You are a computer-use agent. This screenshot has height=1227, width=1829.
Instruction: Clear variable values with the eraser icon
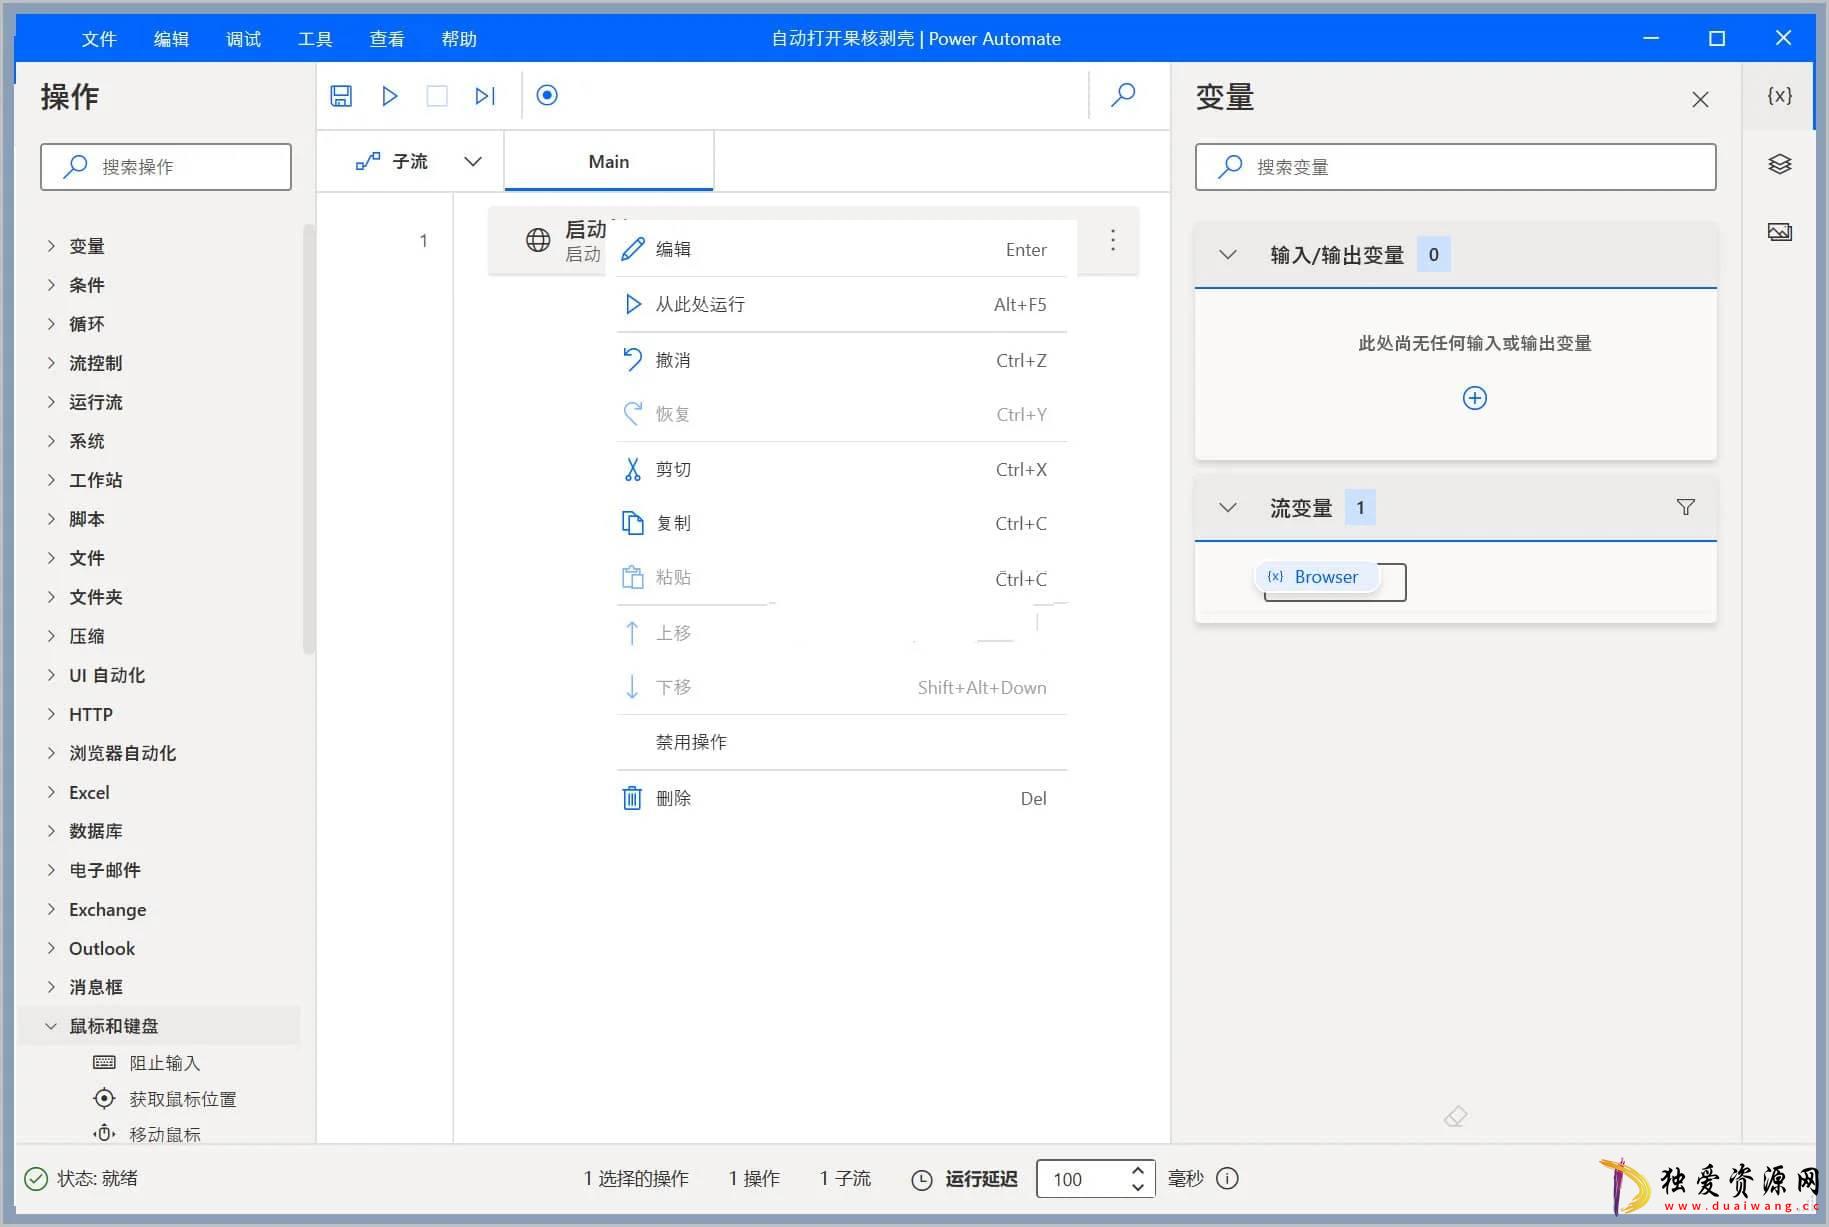(1455, 1116)
